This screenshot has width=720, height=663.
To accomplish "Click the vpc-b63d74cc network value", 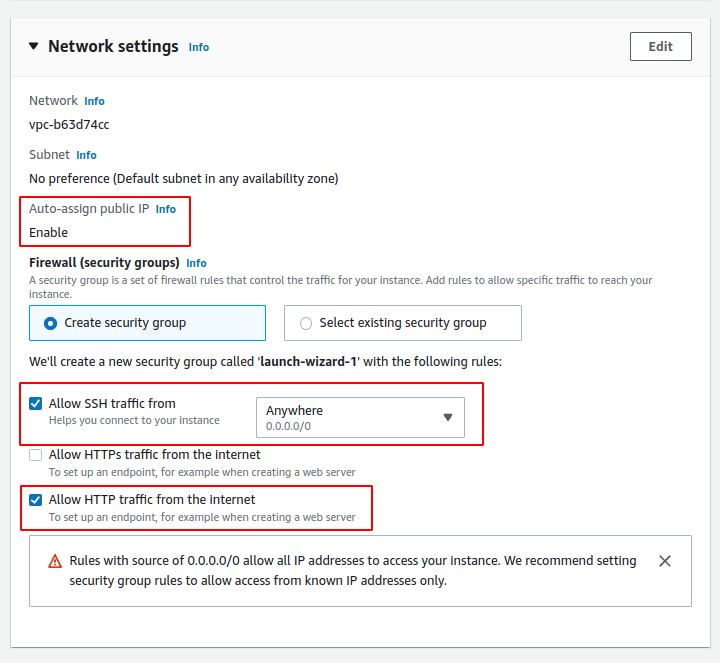I will 69,125.
